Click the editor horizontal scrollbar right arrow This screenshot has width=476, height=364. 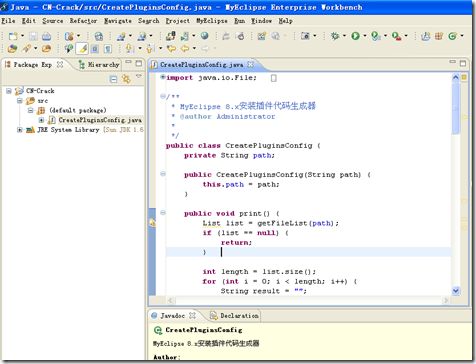click(x=445, y=300)
